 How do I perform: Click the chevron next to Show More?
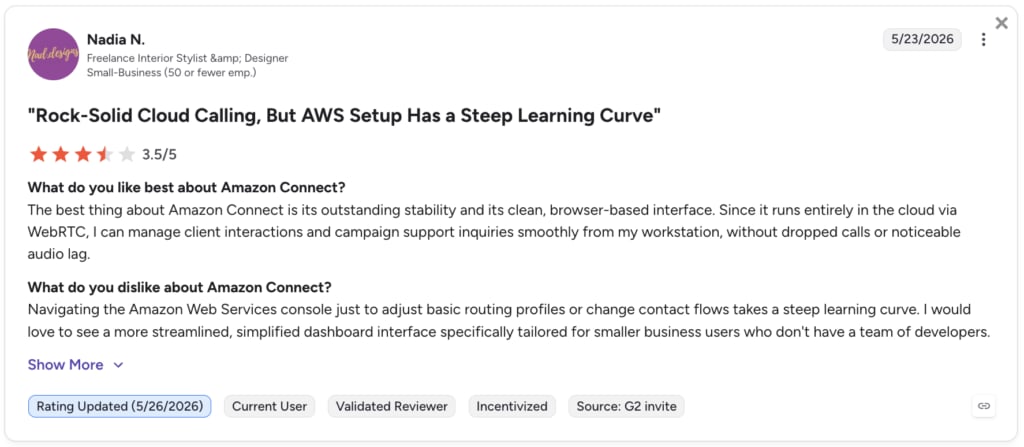[118, 365]
